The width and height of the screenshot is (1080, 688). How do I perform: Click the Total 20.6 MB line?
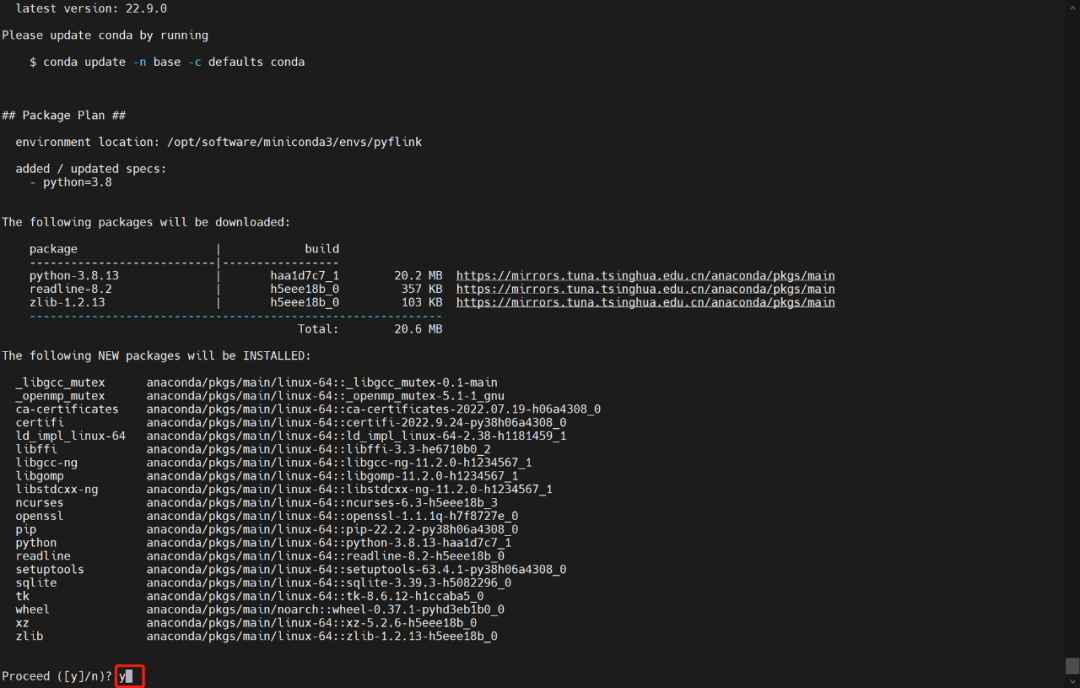tap(370, 328)
